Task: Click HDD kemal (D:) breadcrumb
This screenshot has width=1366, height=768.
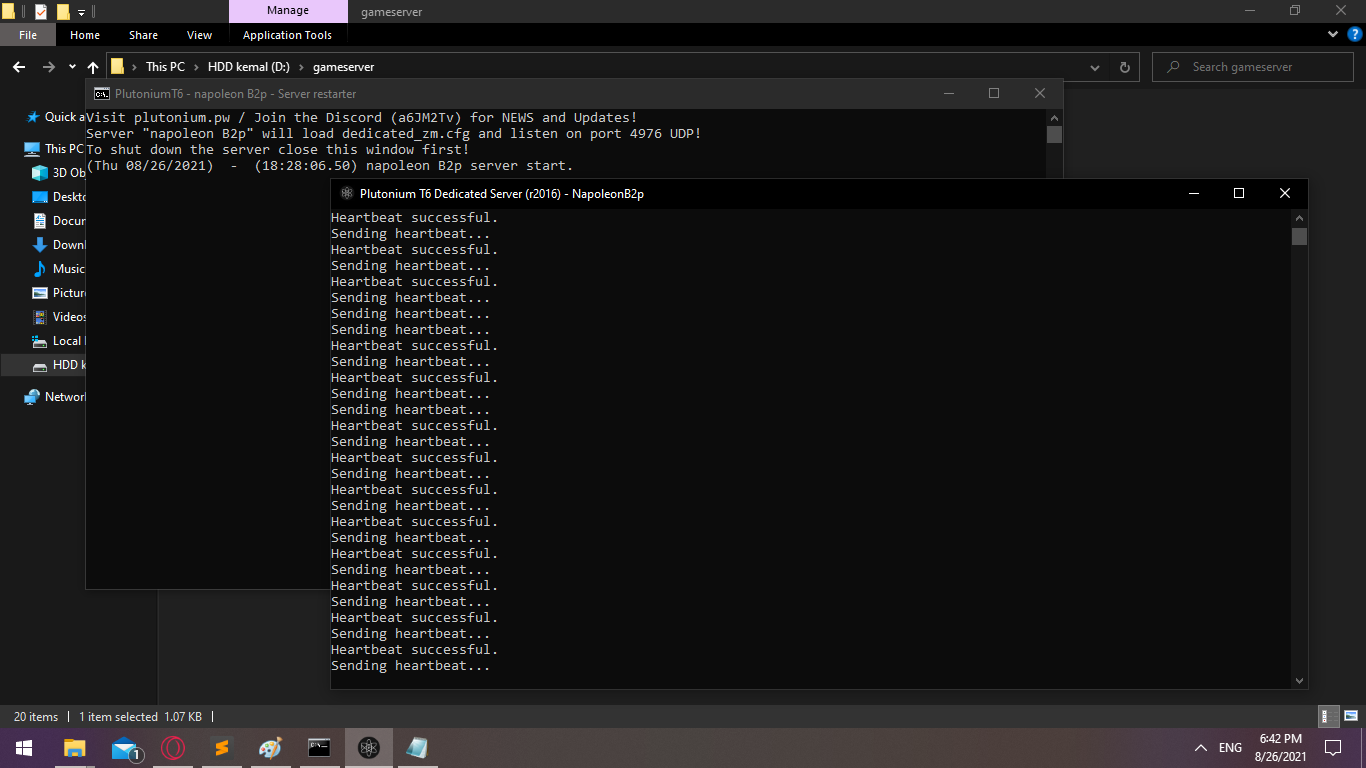Action: (248, 67)
